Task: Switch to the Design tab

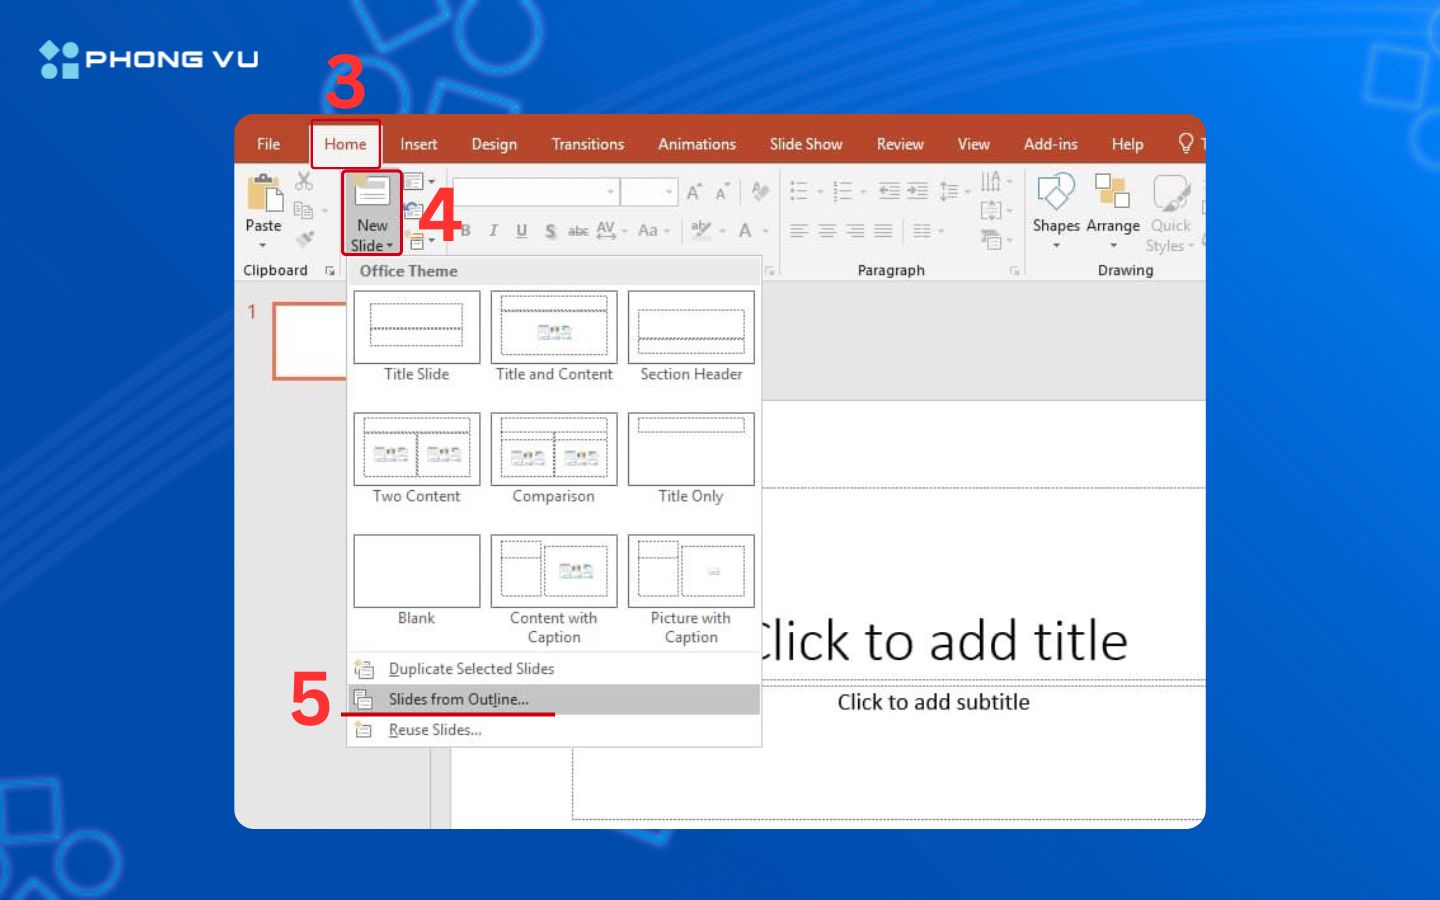Action: coord(494,144)
